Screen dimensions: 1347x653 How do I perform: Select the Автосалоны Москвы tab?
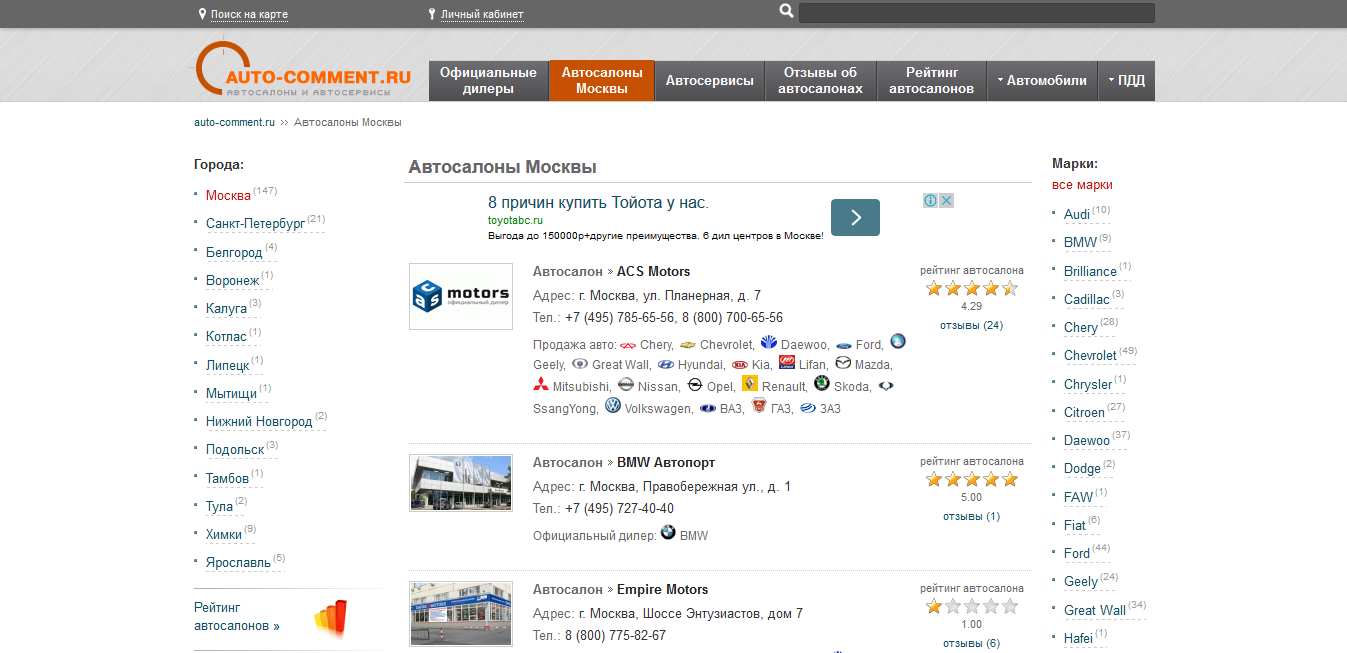(x=602, y=81)
